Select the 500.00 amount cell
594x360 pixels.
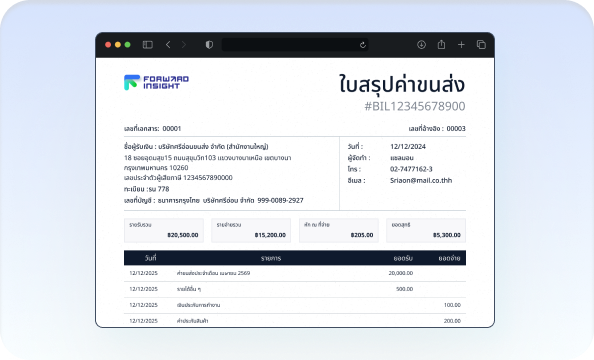tap(405, 289)
